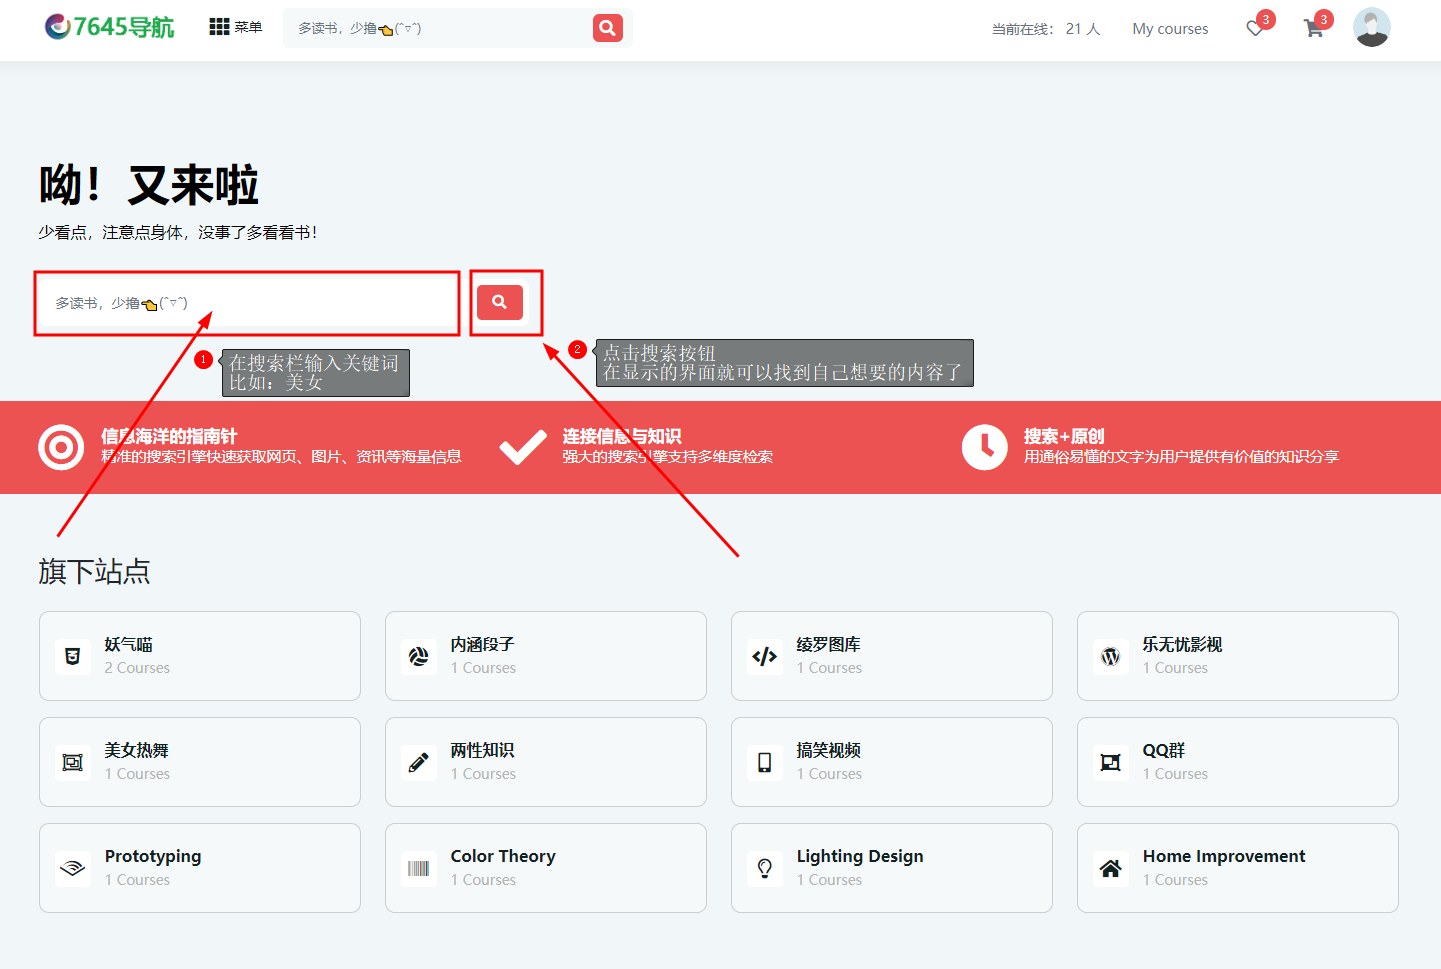
Task: Click the 两性知识 pencil icon
Action: [419, 762]
